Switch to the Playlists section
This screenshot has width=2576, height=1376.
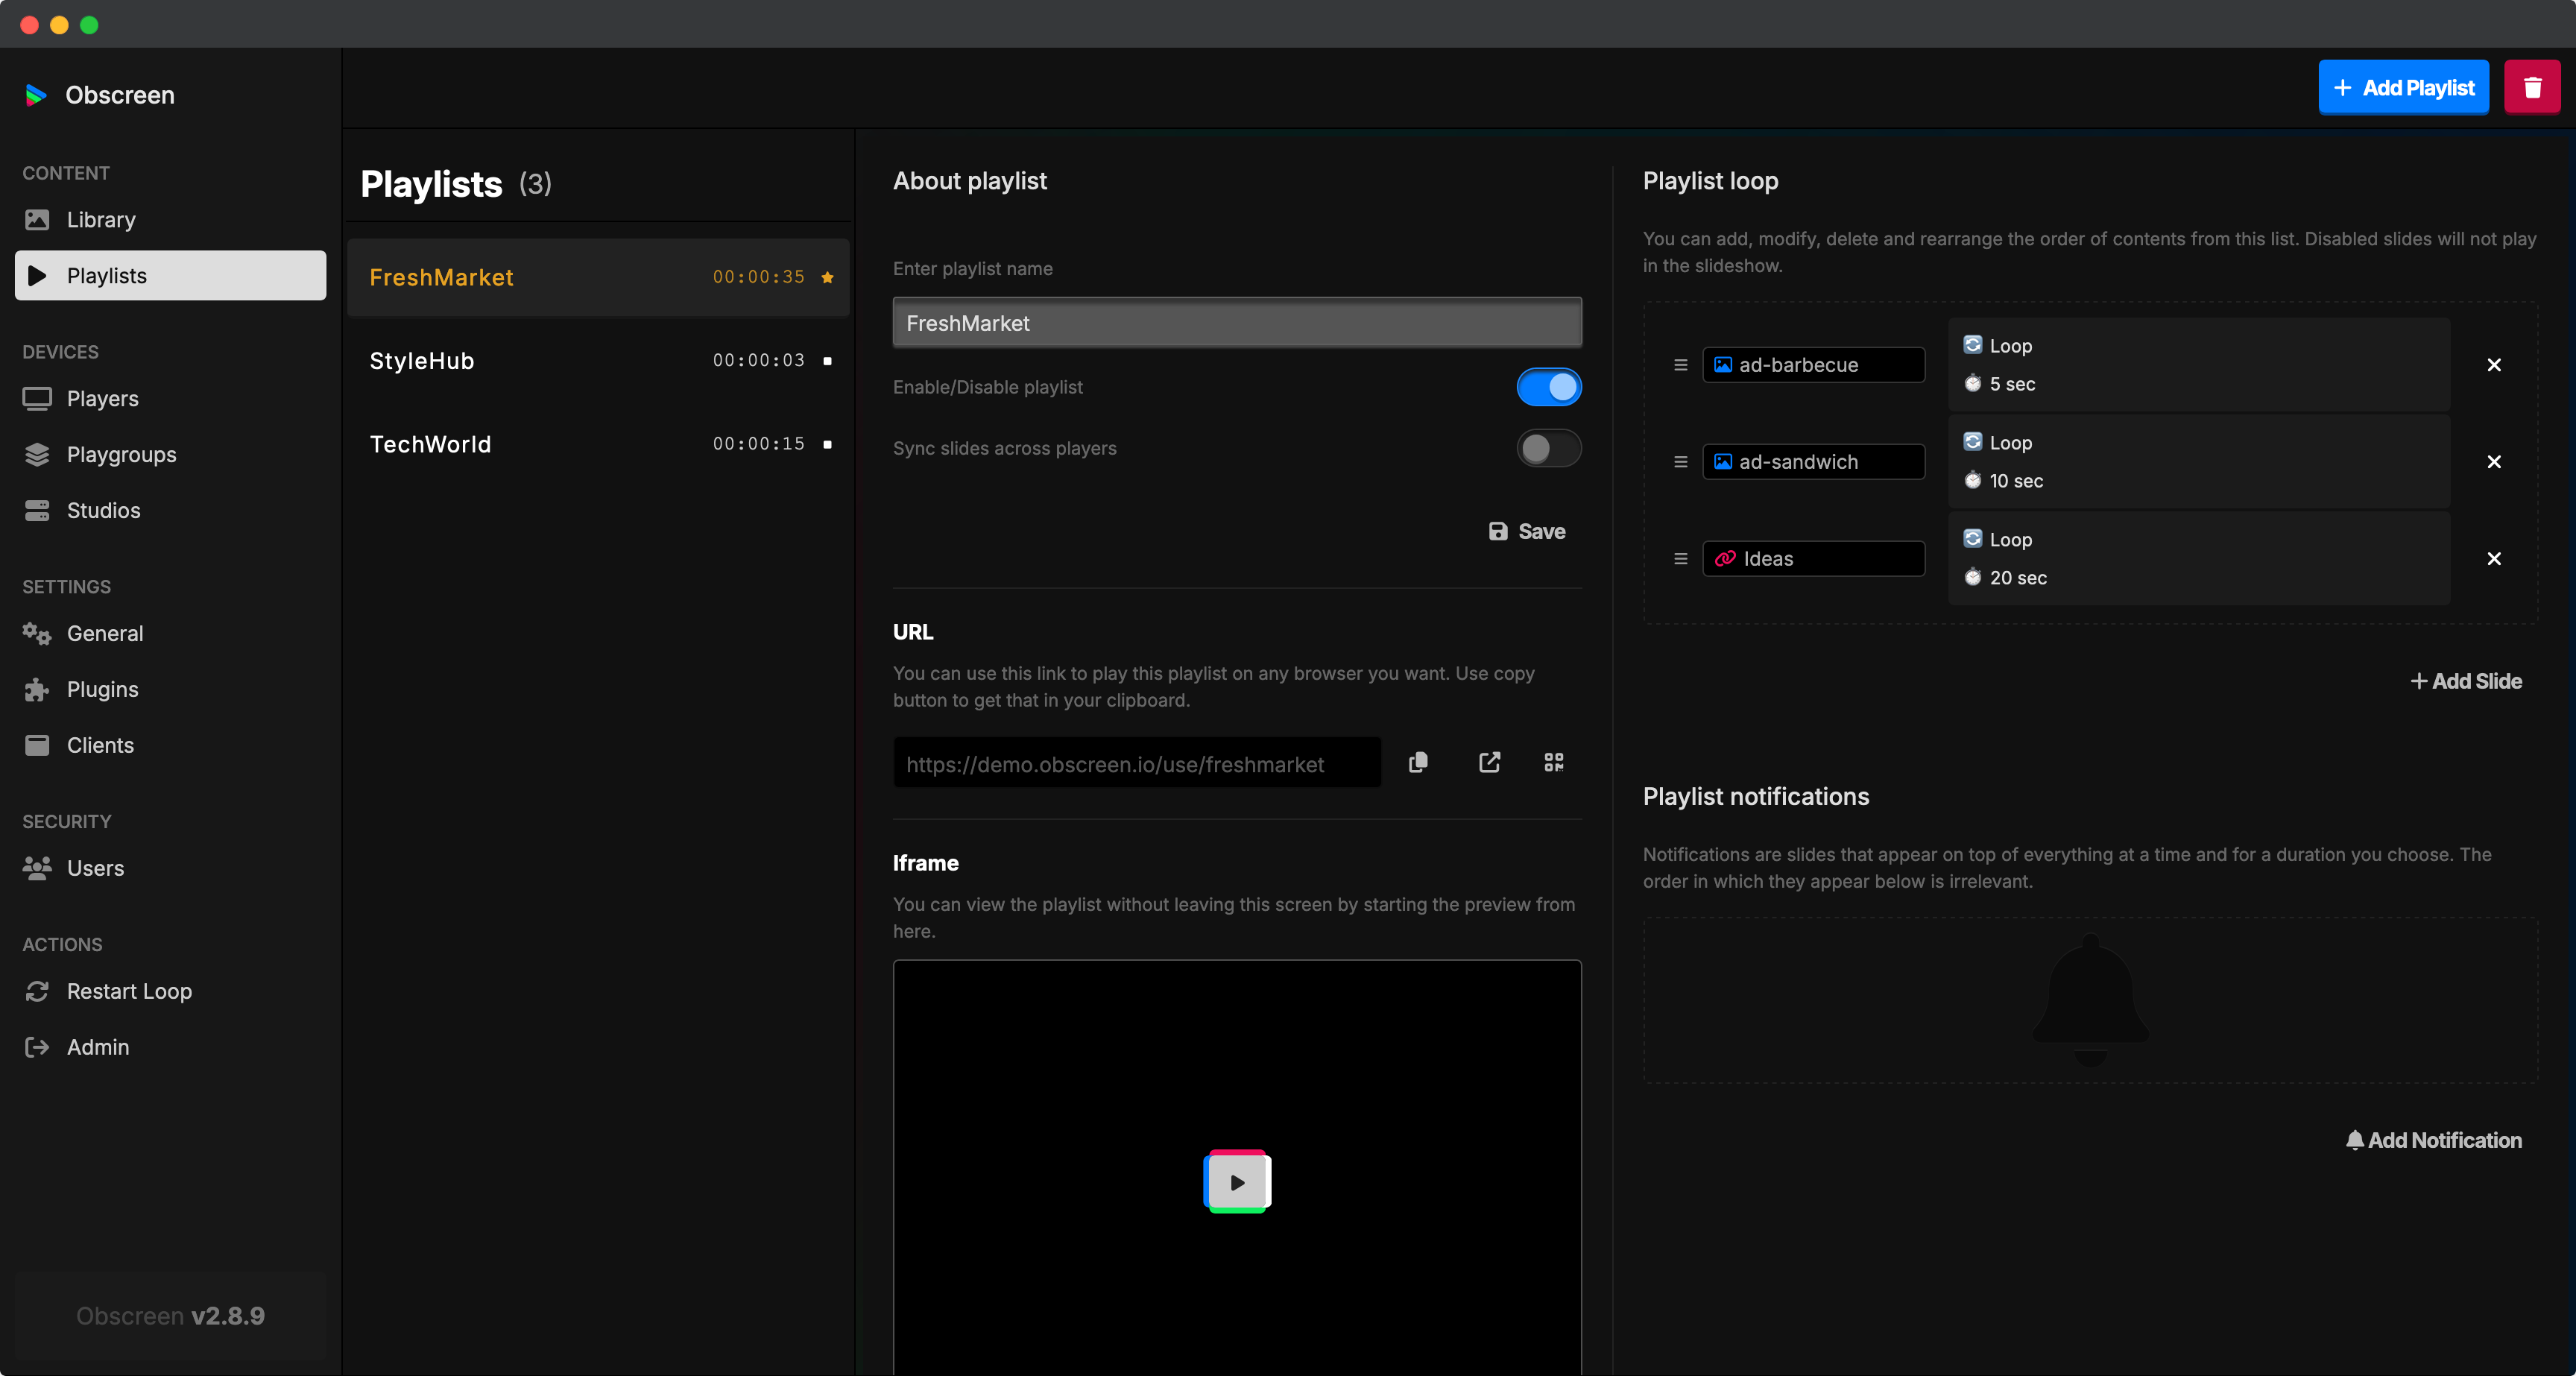click(x=106, y=275)
